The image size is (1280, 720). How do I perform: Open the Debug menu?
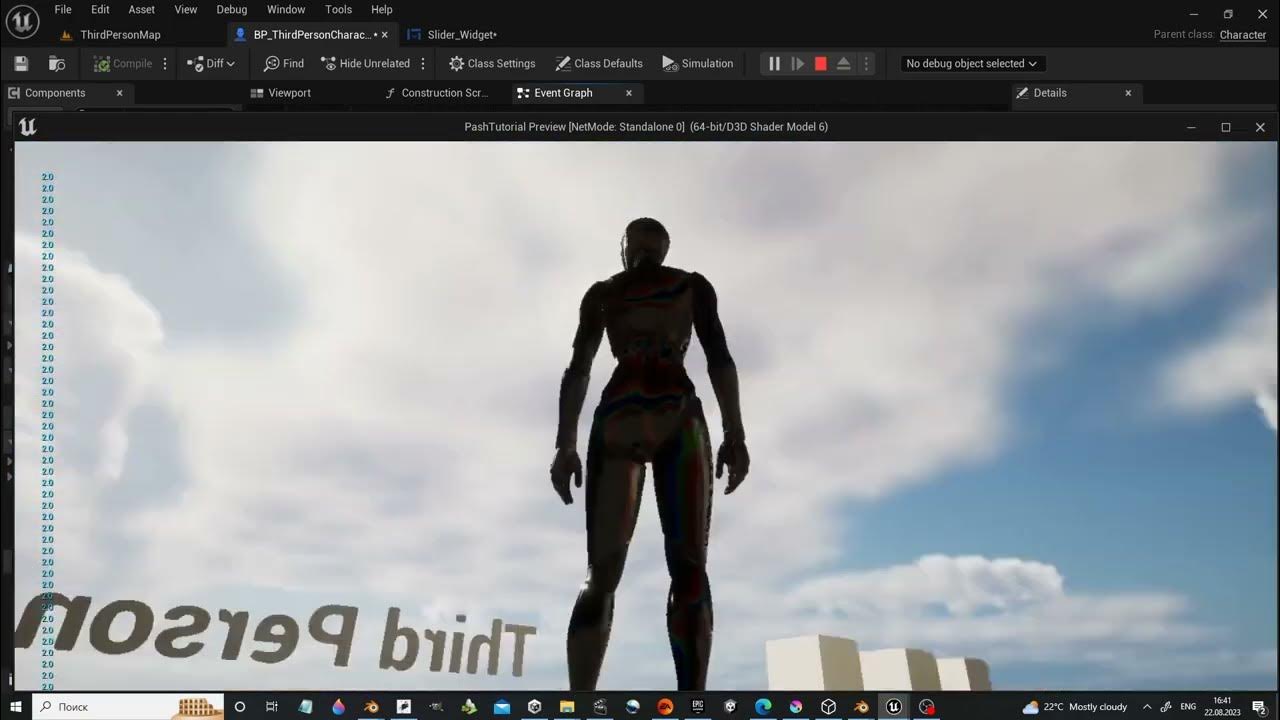(x=232, y=9)
